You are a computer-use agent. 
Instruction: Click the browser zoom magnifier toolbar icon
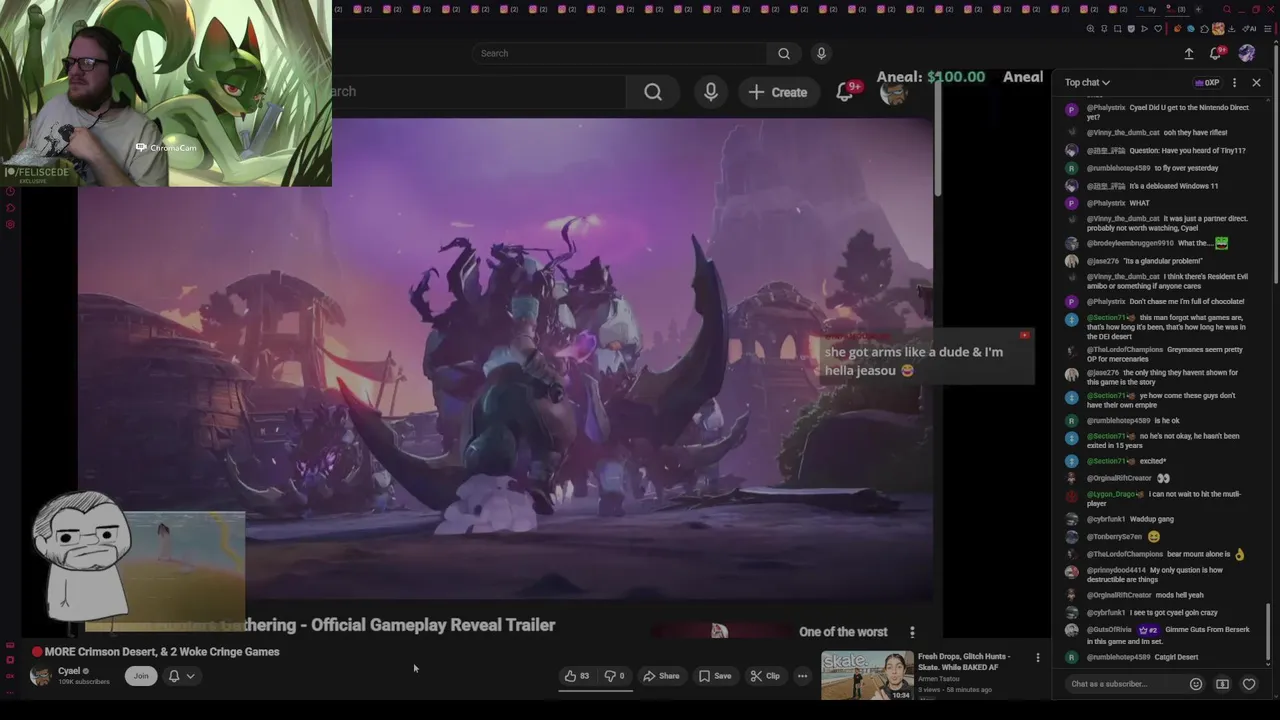(1090, 29)
